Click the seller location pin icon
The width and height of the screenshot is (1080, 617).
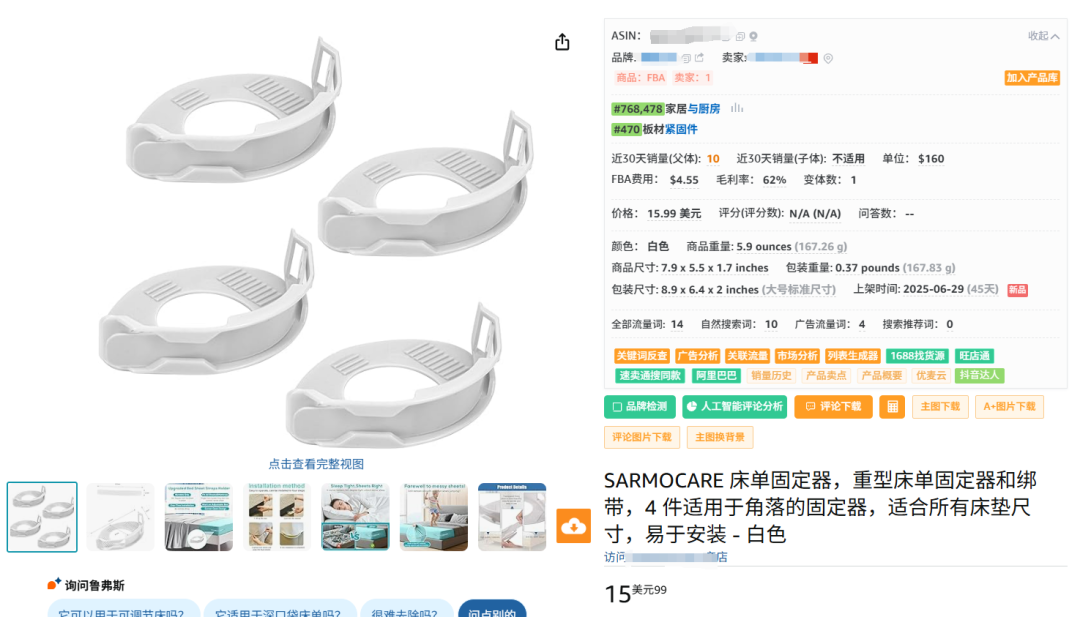(x=828, y=59)
